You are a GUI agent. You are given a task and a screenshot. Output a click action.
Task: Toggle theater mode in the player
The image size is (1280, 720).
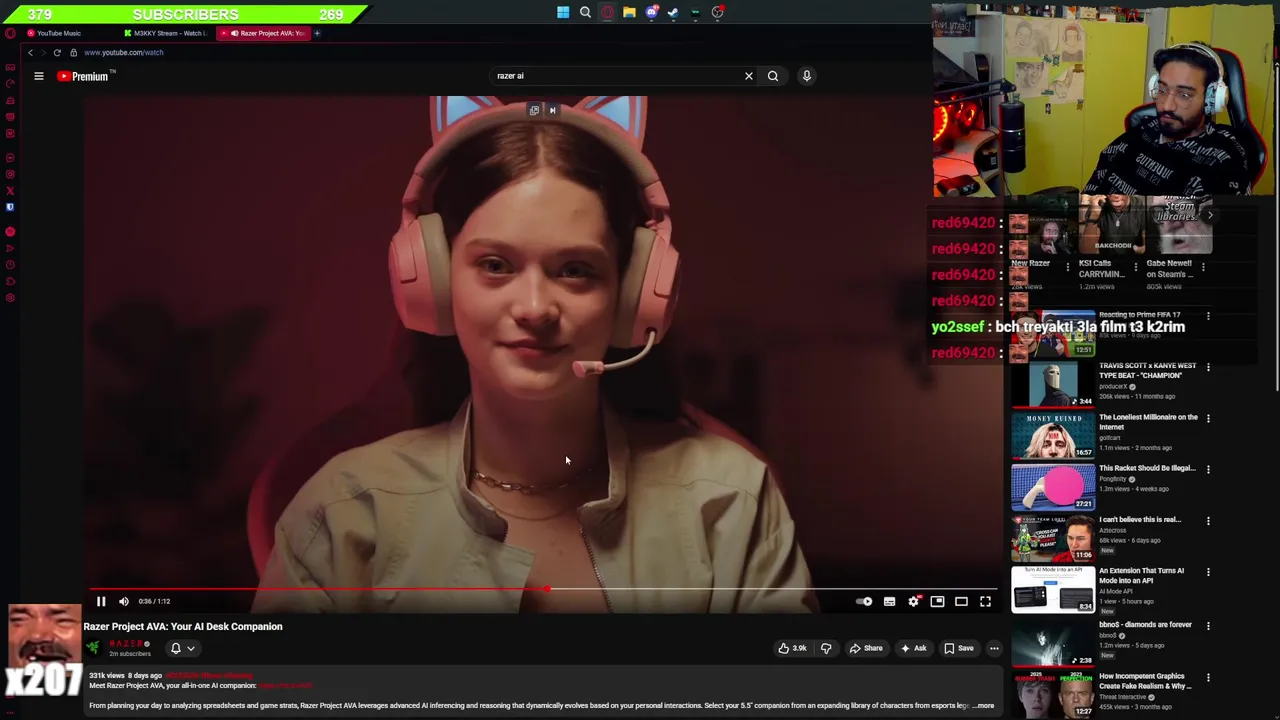(961, 601)
